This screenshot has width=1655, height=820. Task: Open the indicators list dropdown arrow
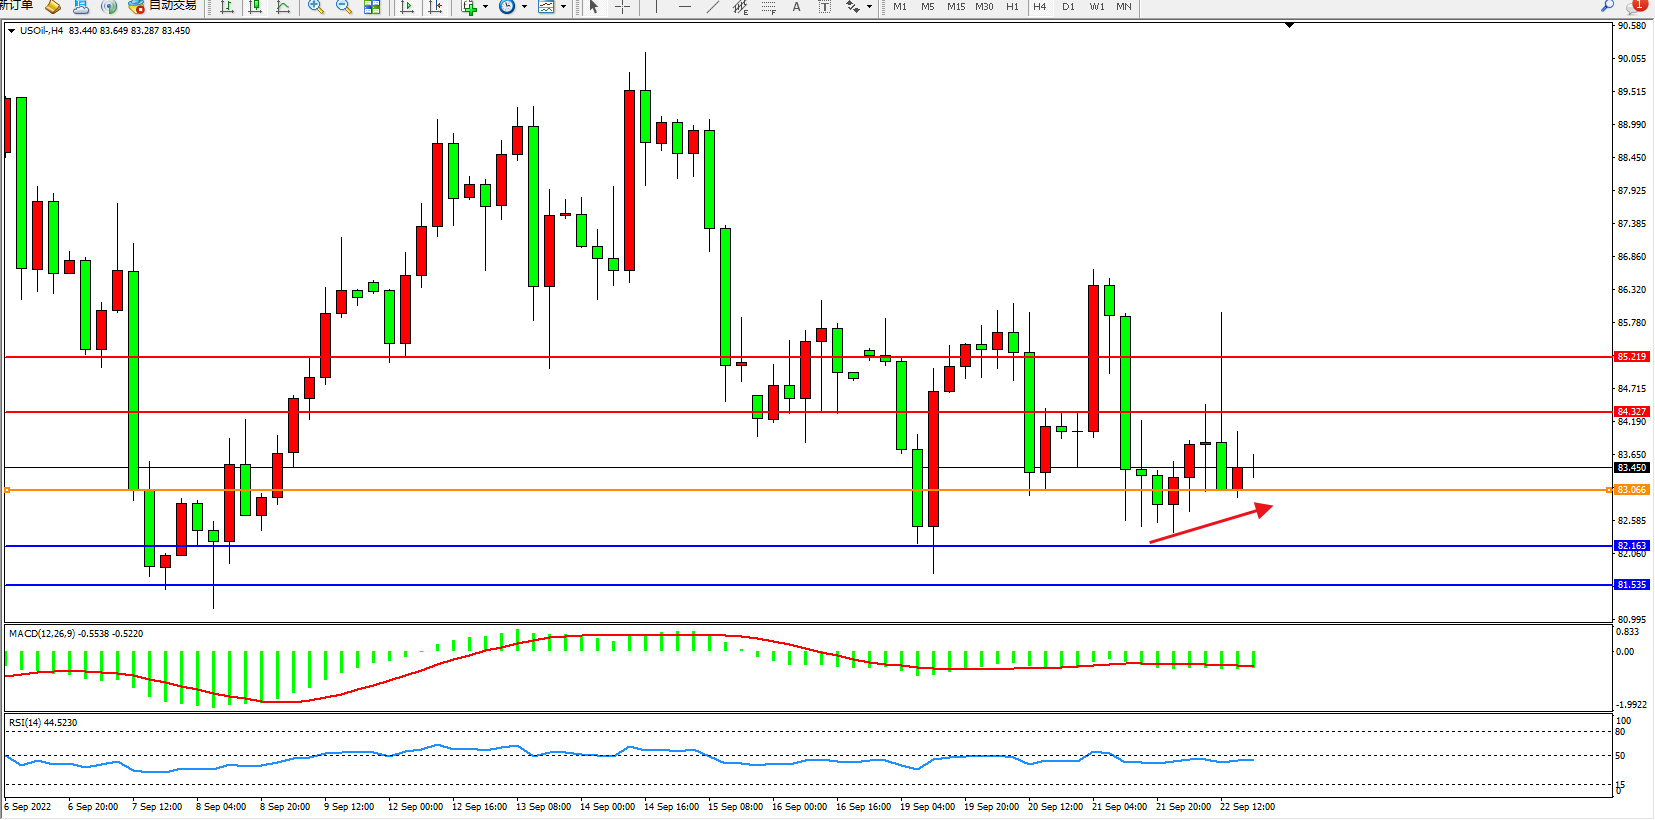(x=486, y=7)
